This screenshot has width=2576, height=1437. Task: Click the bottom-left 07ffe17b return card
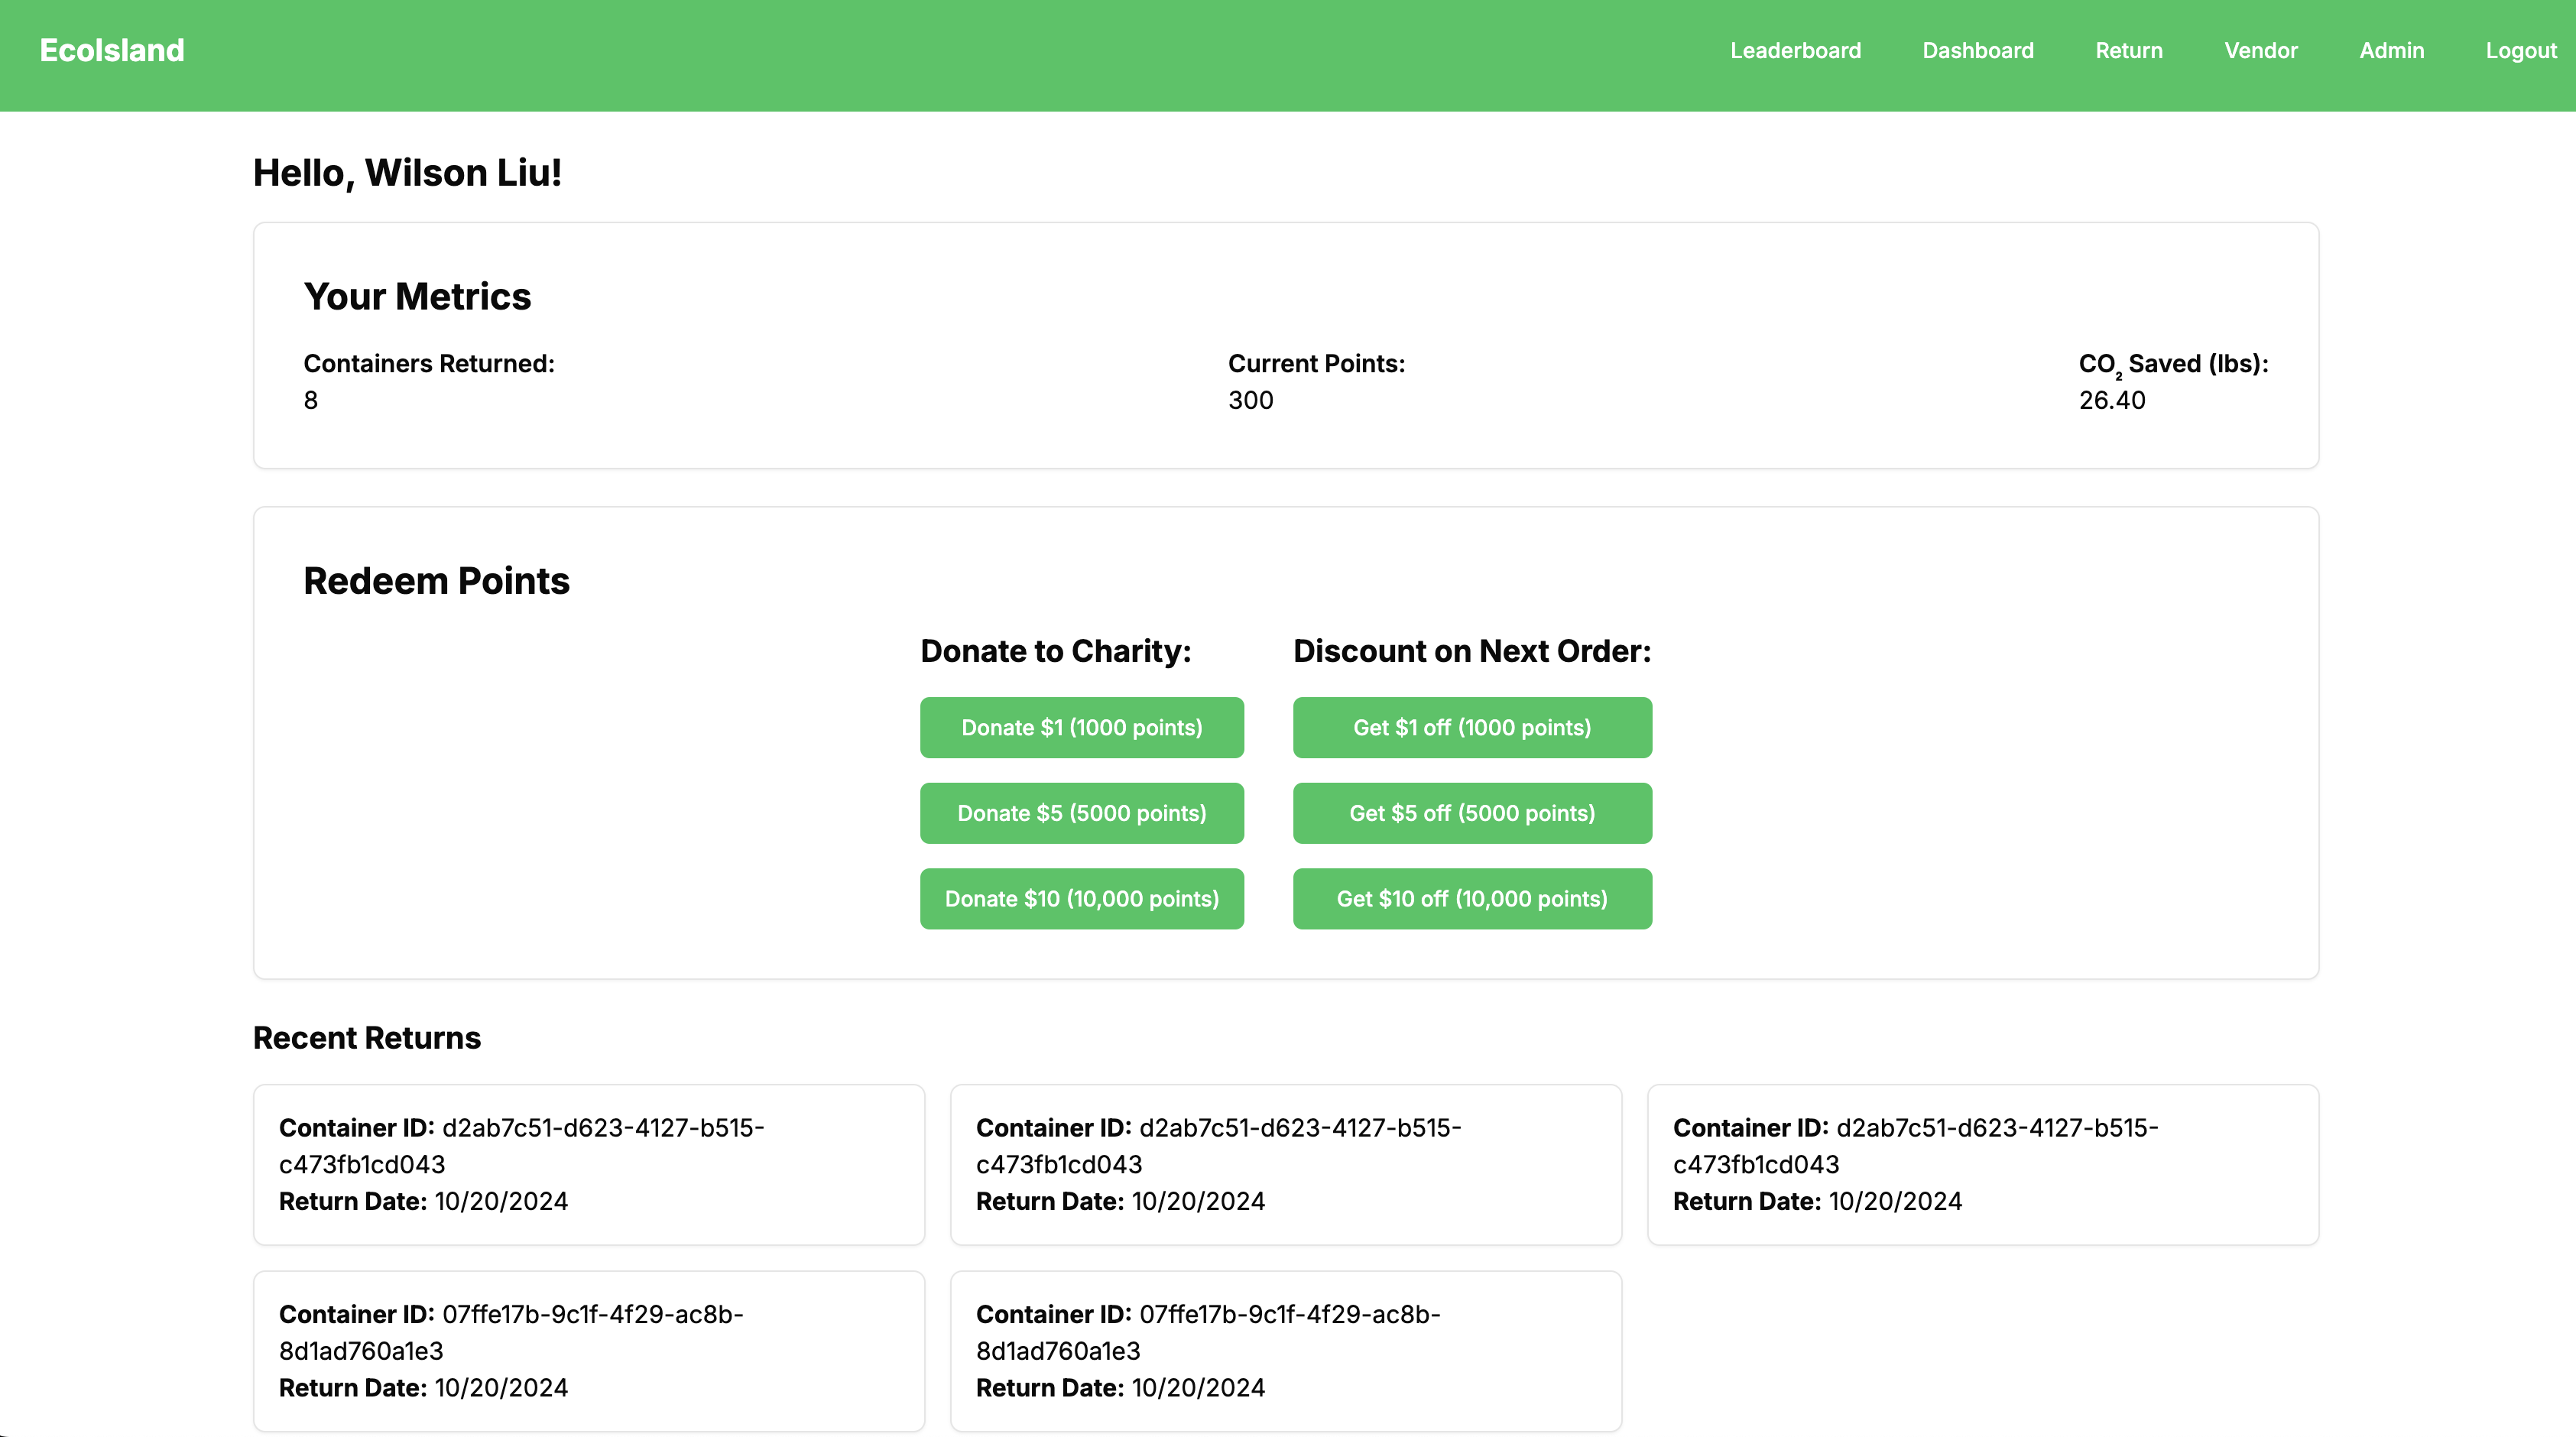(588, 1350)
